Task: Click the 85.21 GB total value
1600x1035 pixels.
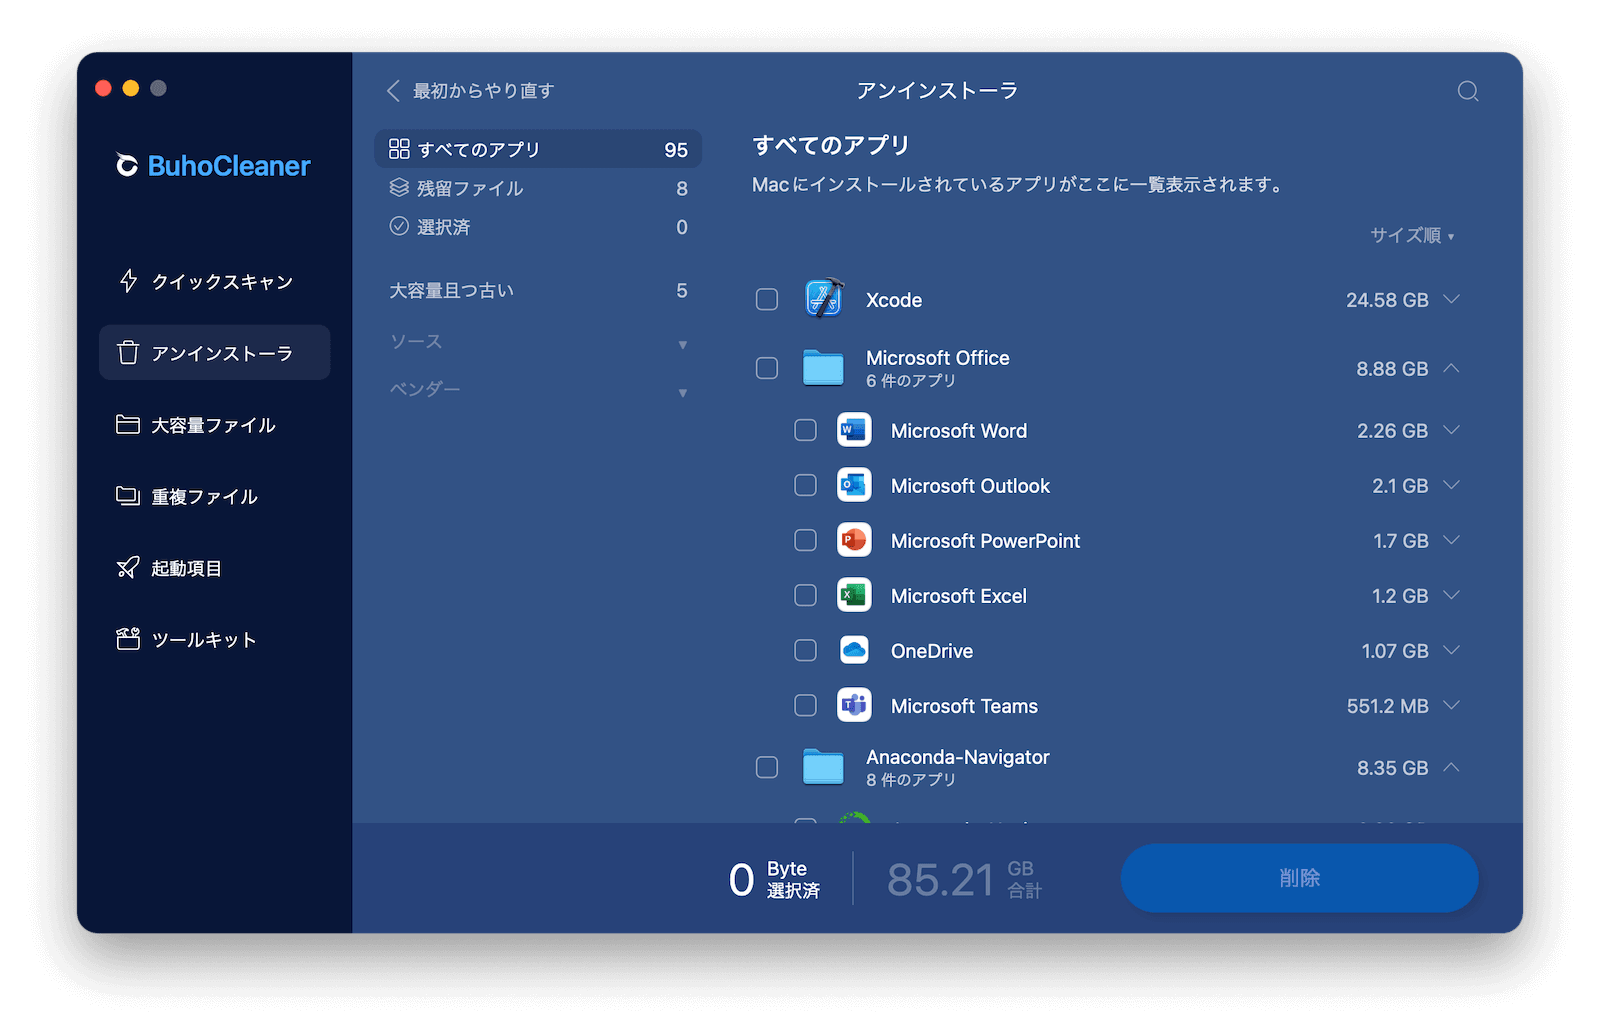Action: pos(941,880)
